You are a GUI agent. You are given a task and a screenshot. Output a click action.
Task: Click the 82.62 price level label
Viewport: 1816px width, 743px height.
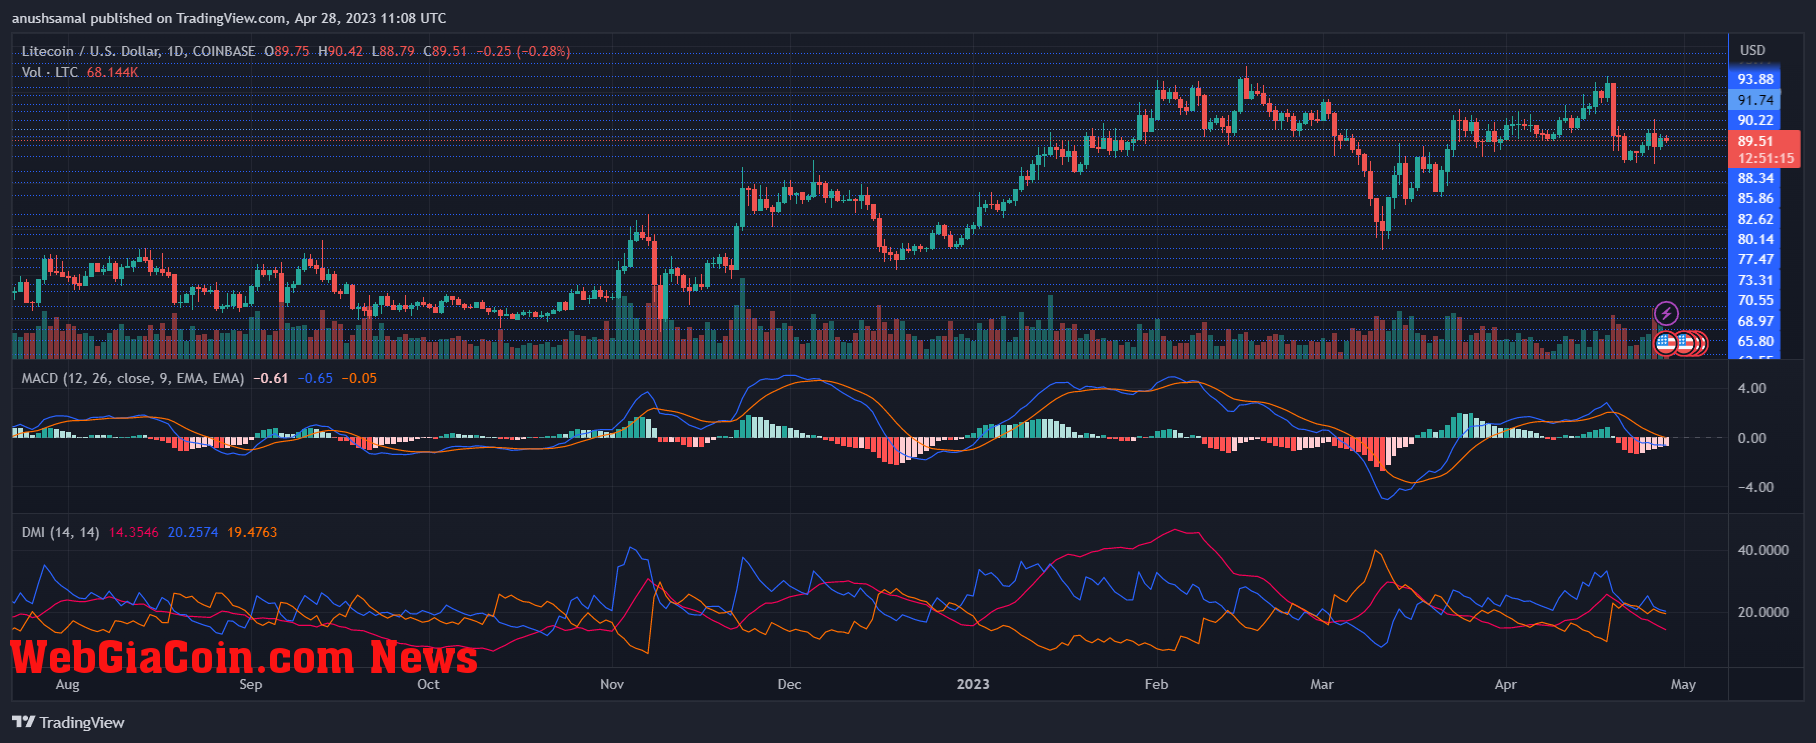point(1755,219)
